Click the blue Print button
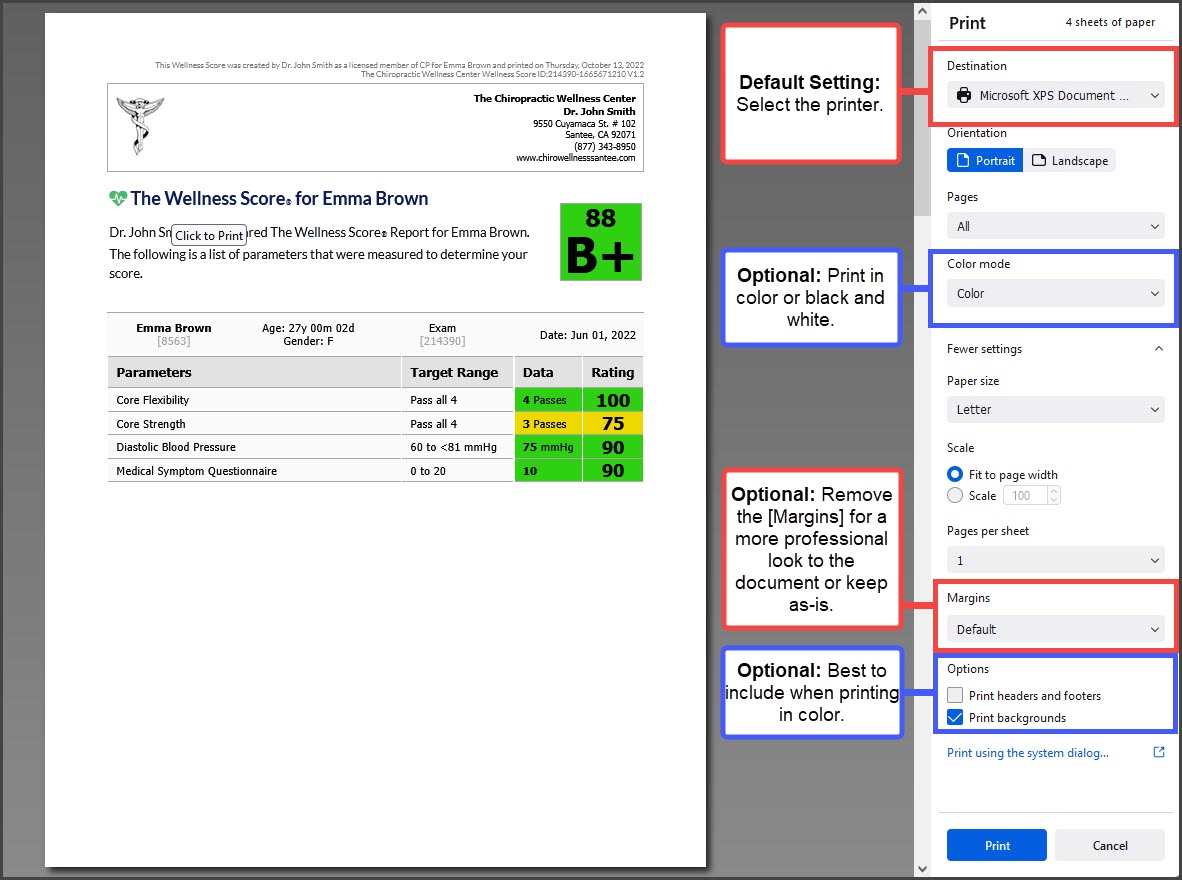Image resolution: width=1182 pixels, height=880 pixels. click(997, 845)
